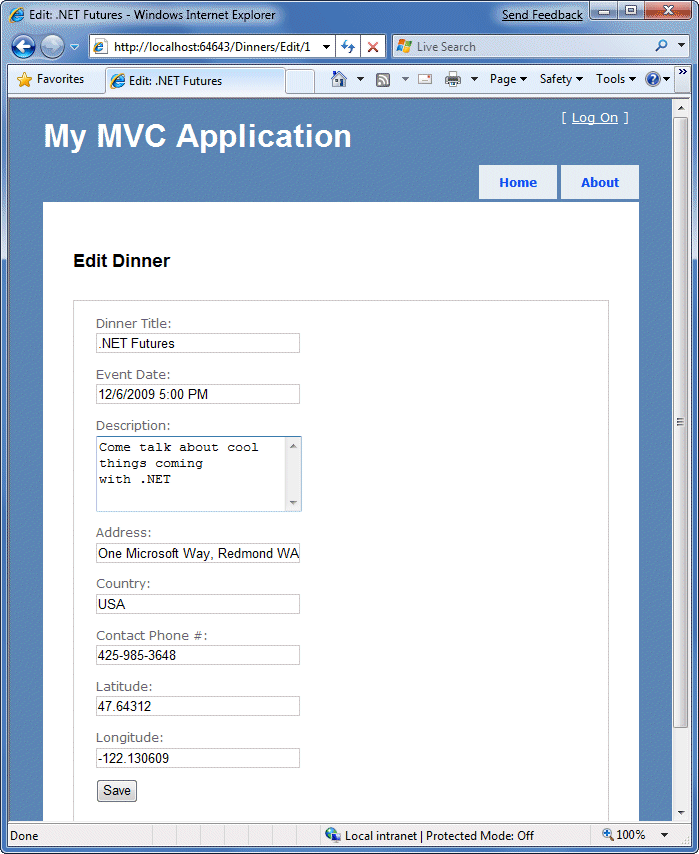This screenshot has height=854, width=699.
Task: Click the Edit Dinner heading
Action: [x=121, y=261]
